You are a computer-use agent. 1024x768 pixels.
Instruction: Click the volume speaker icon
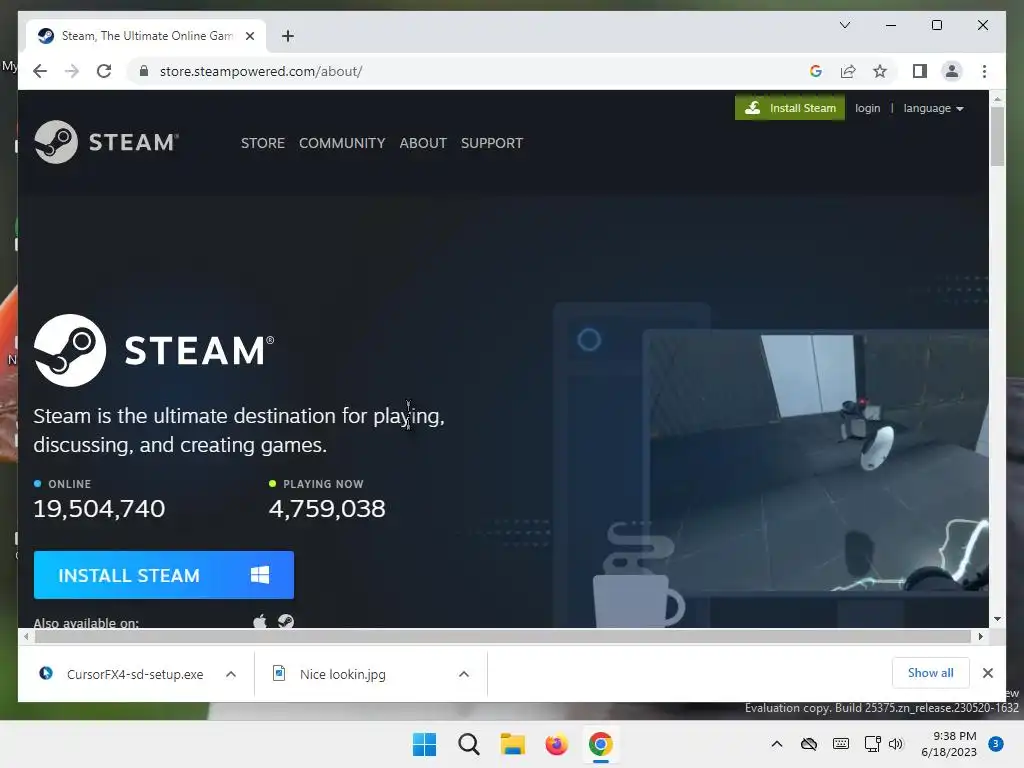coord(895,744)
